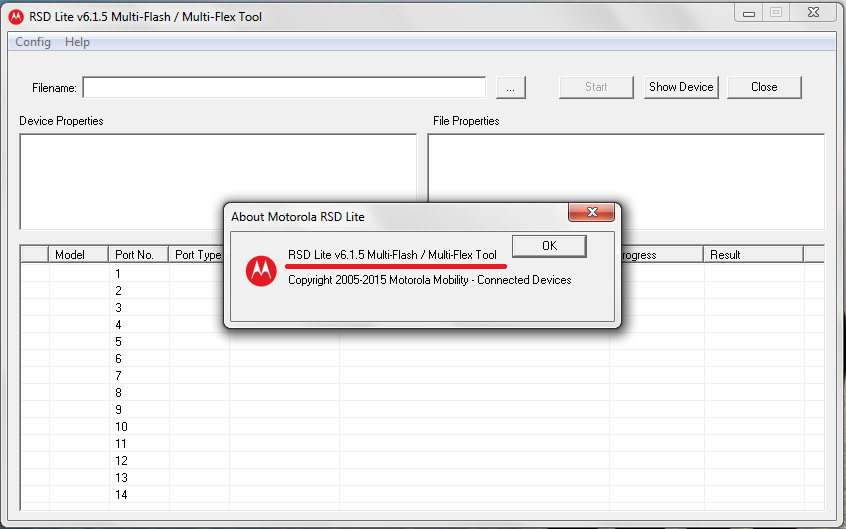Click the disabled Start button
The width and height of the screenshot is (846, 529).
[x=596, y=87]
